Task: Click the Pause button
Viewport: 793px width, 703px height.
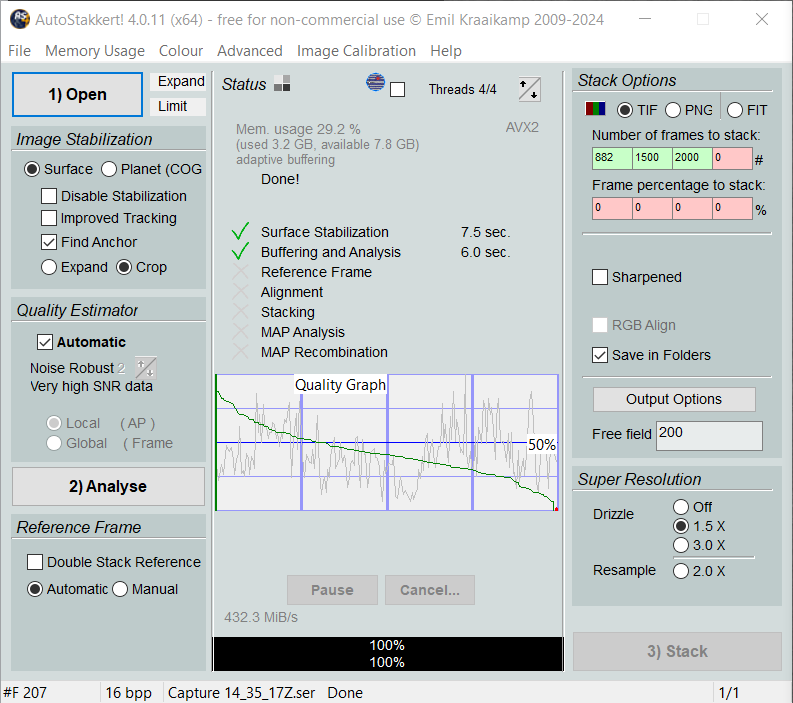Action: (x=332, y=590)
